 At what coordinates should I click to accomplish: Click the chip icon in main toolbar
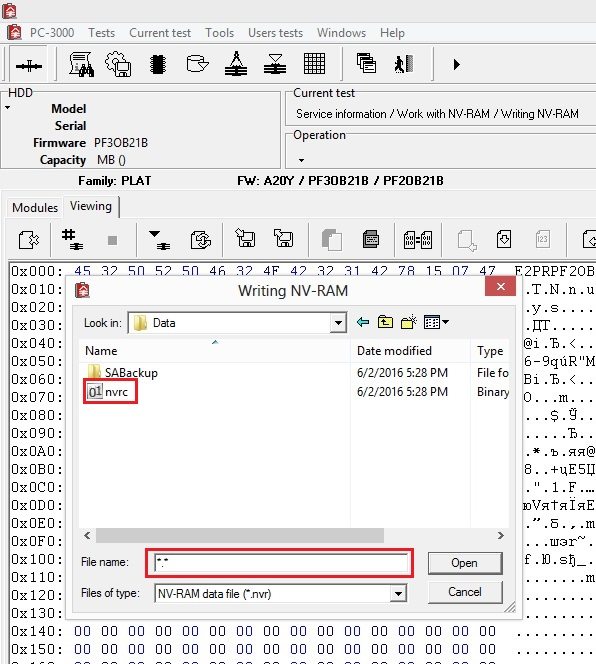tap(158, 64)
